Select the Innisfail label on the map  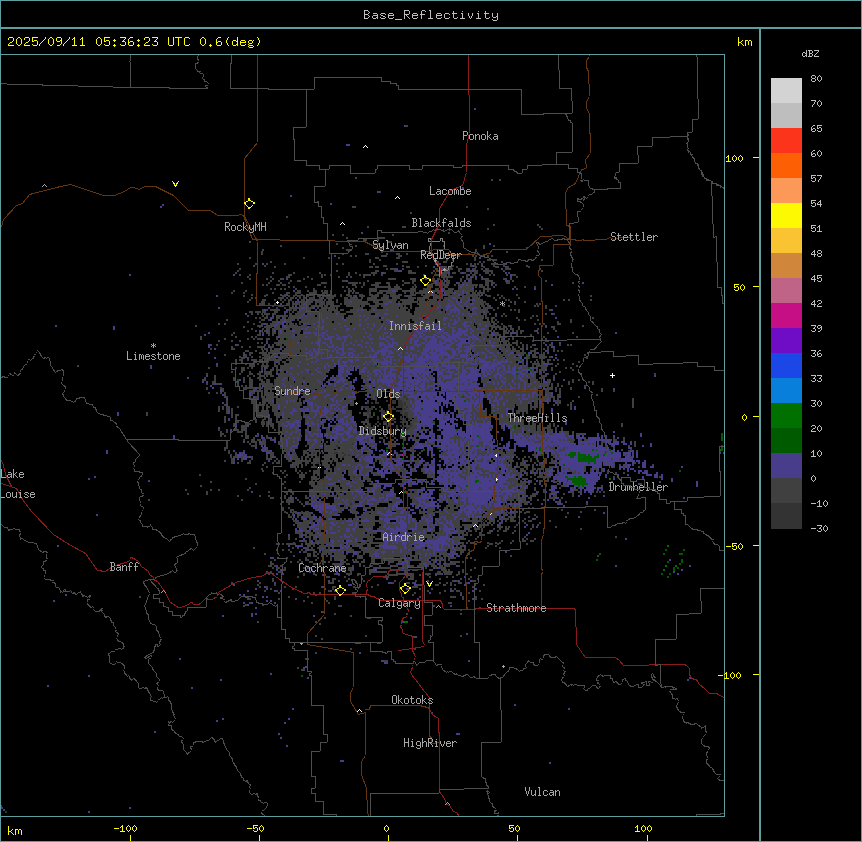pos(415,326)
